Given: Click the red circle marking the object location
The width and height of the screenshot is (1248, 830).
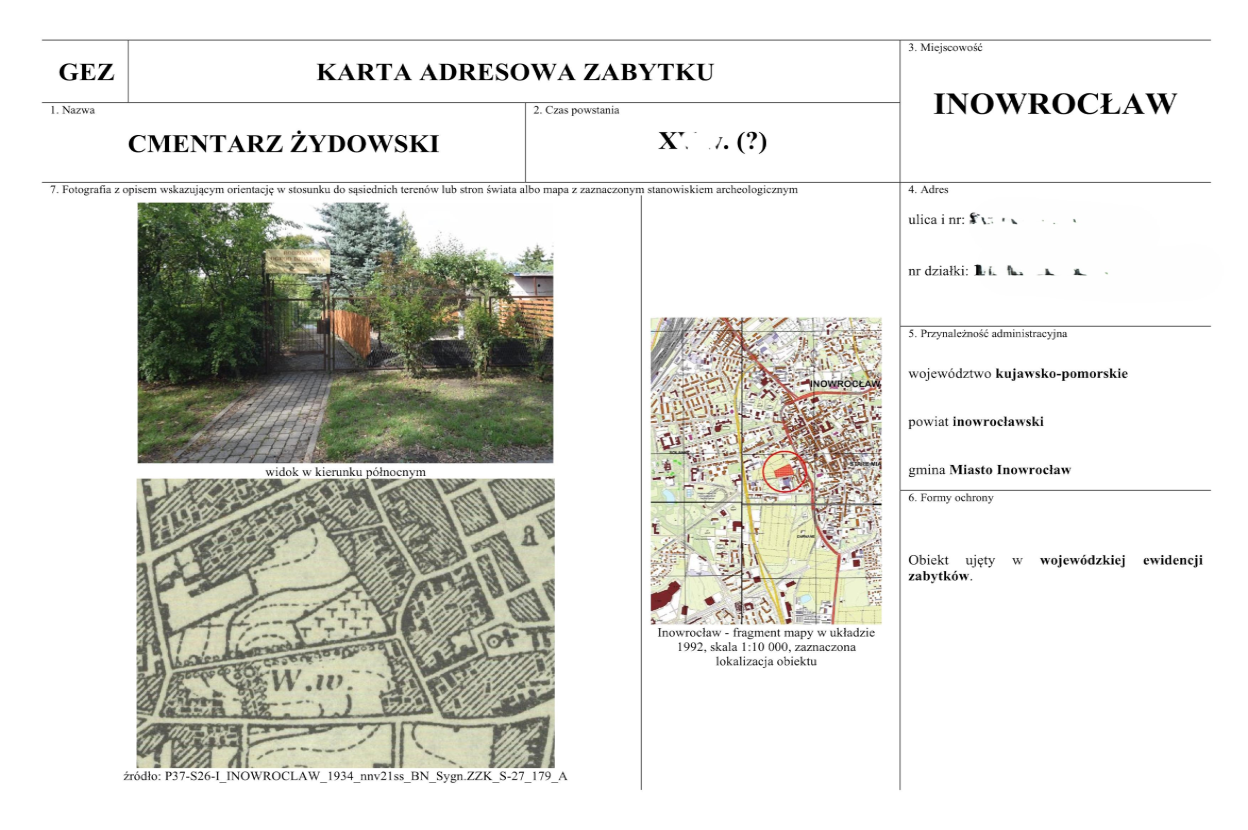Looking at the screenshot, I should 786,469.
